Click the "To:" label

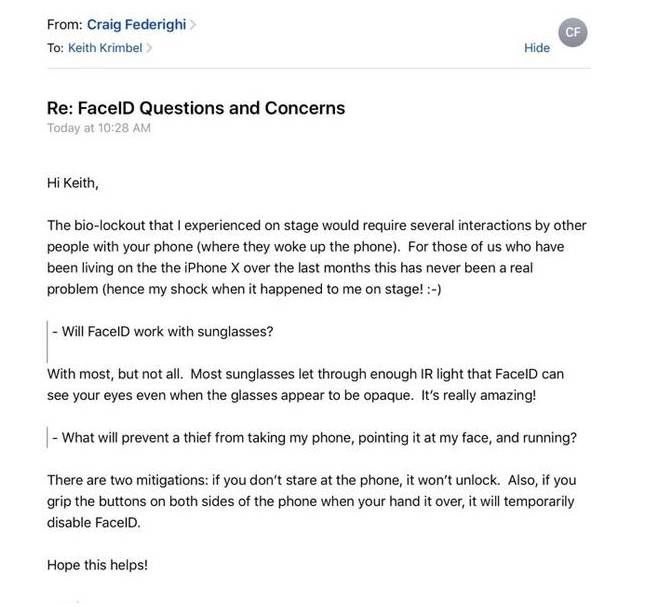(x=55, y=47)
